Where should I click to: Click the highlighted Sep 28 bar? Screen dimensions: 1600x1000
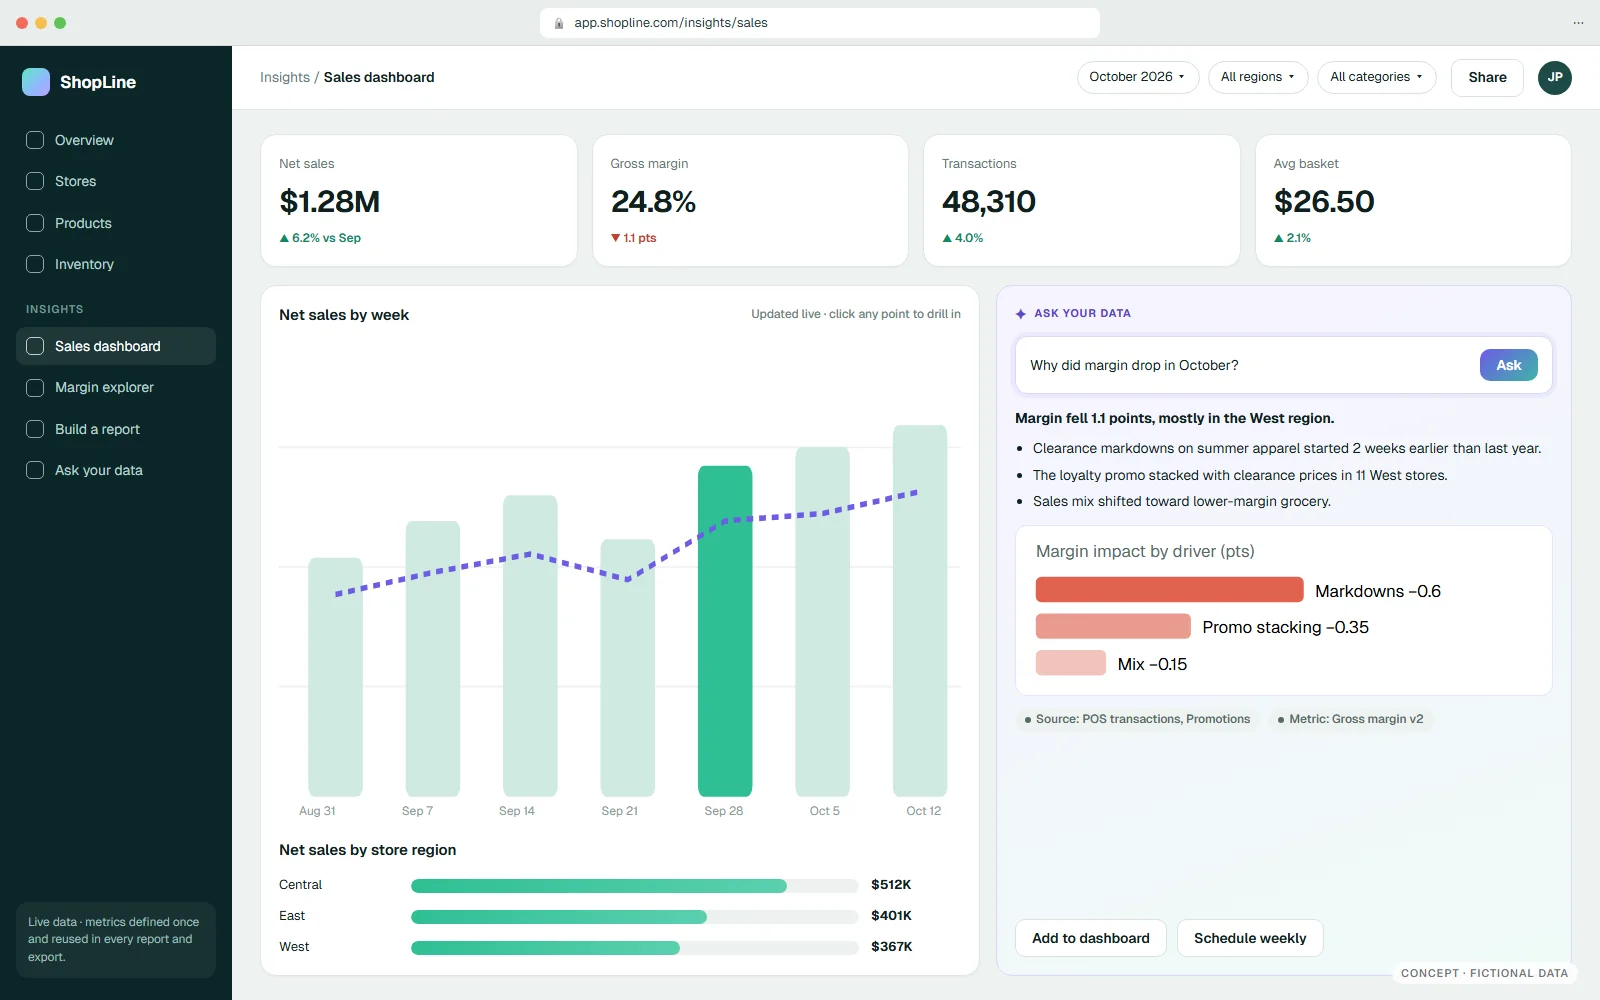725,631
